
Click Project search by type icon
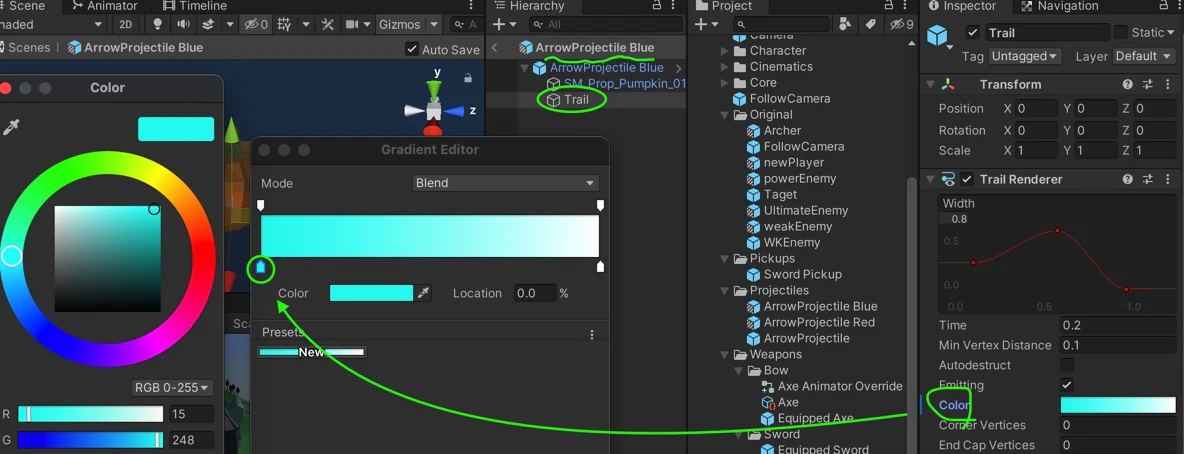coord(845,24)
